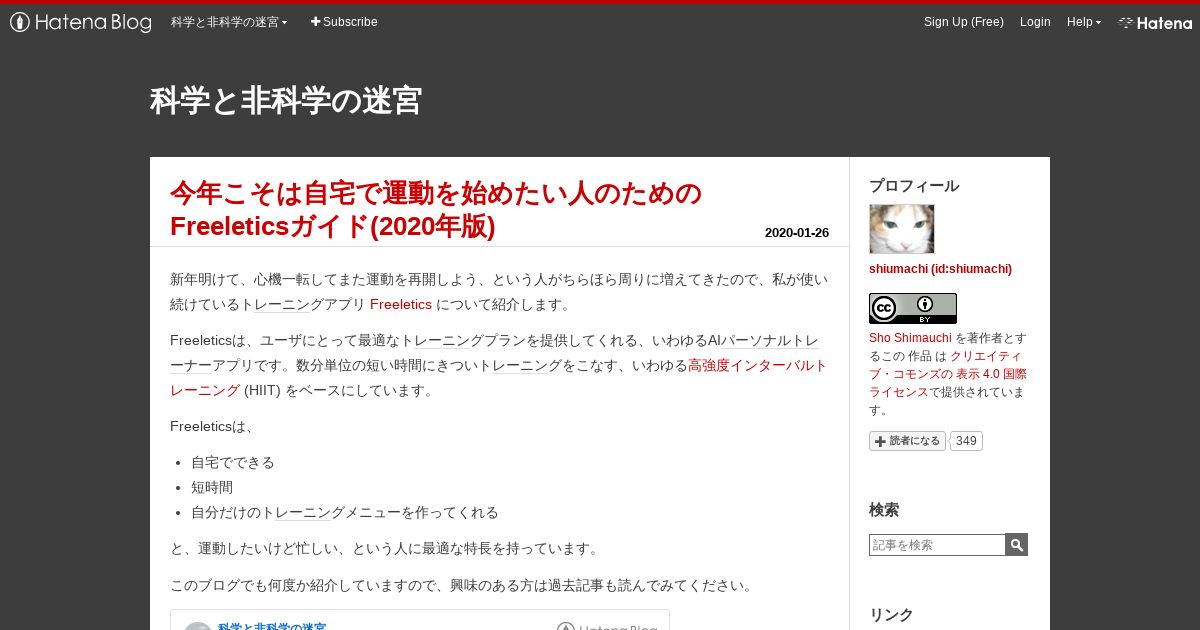Open shiumachi (id:shiumachi) profile link
Image resolution: width=1200 pixels, height=630 pixels.
pos(940,269)
